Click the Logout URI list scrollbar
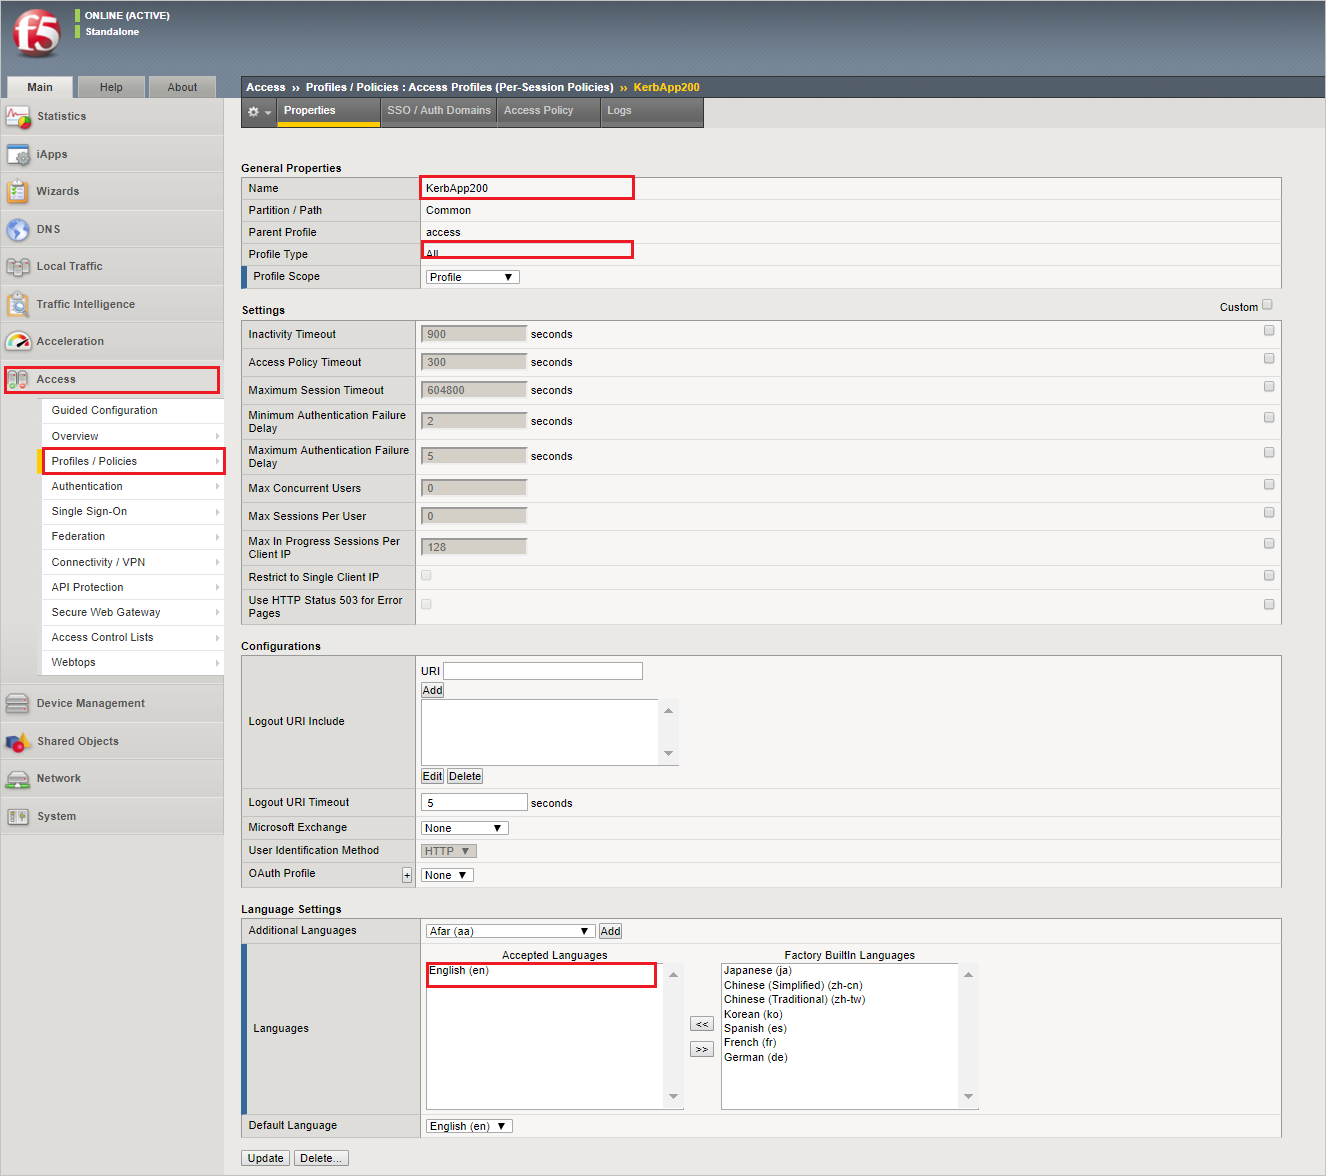Screen dimensions: 1326x1176 pyautogui.click(x=669, y=732)
